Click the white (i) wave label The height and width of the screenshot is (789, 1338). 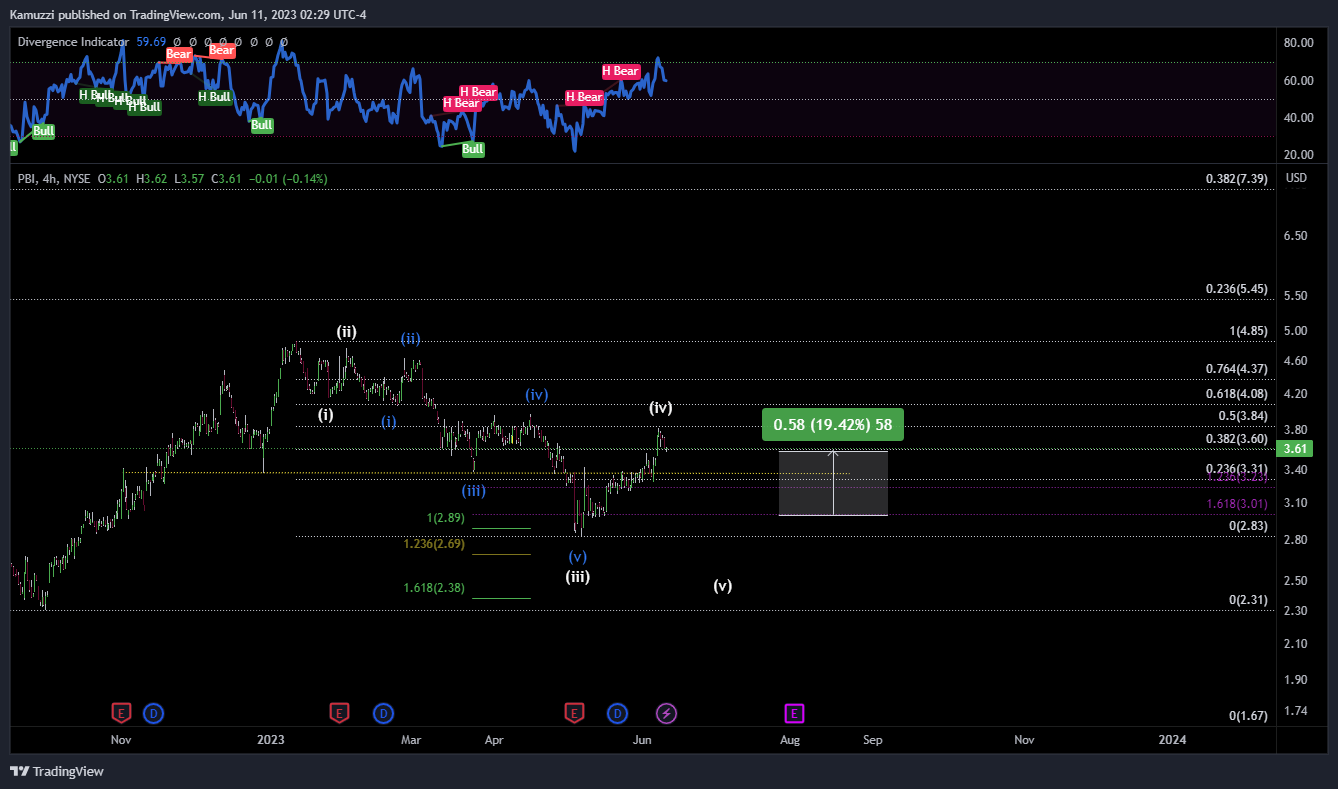pos(326,414)
